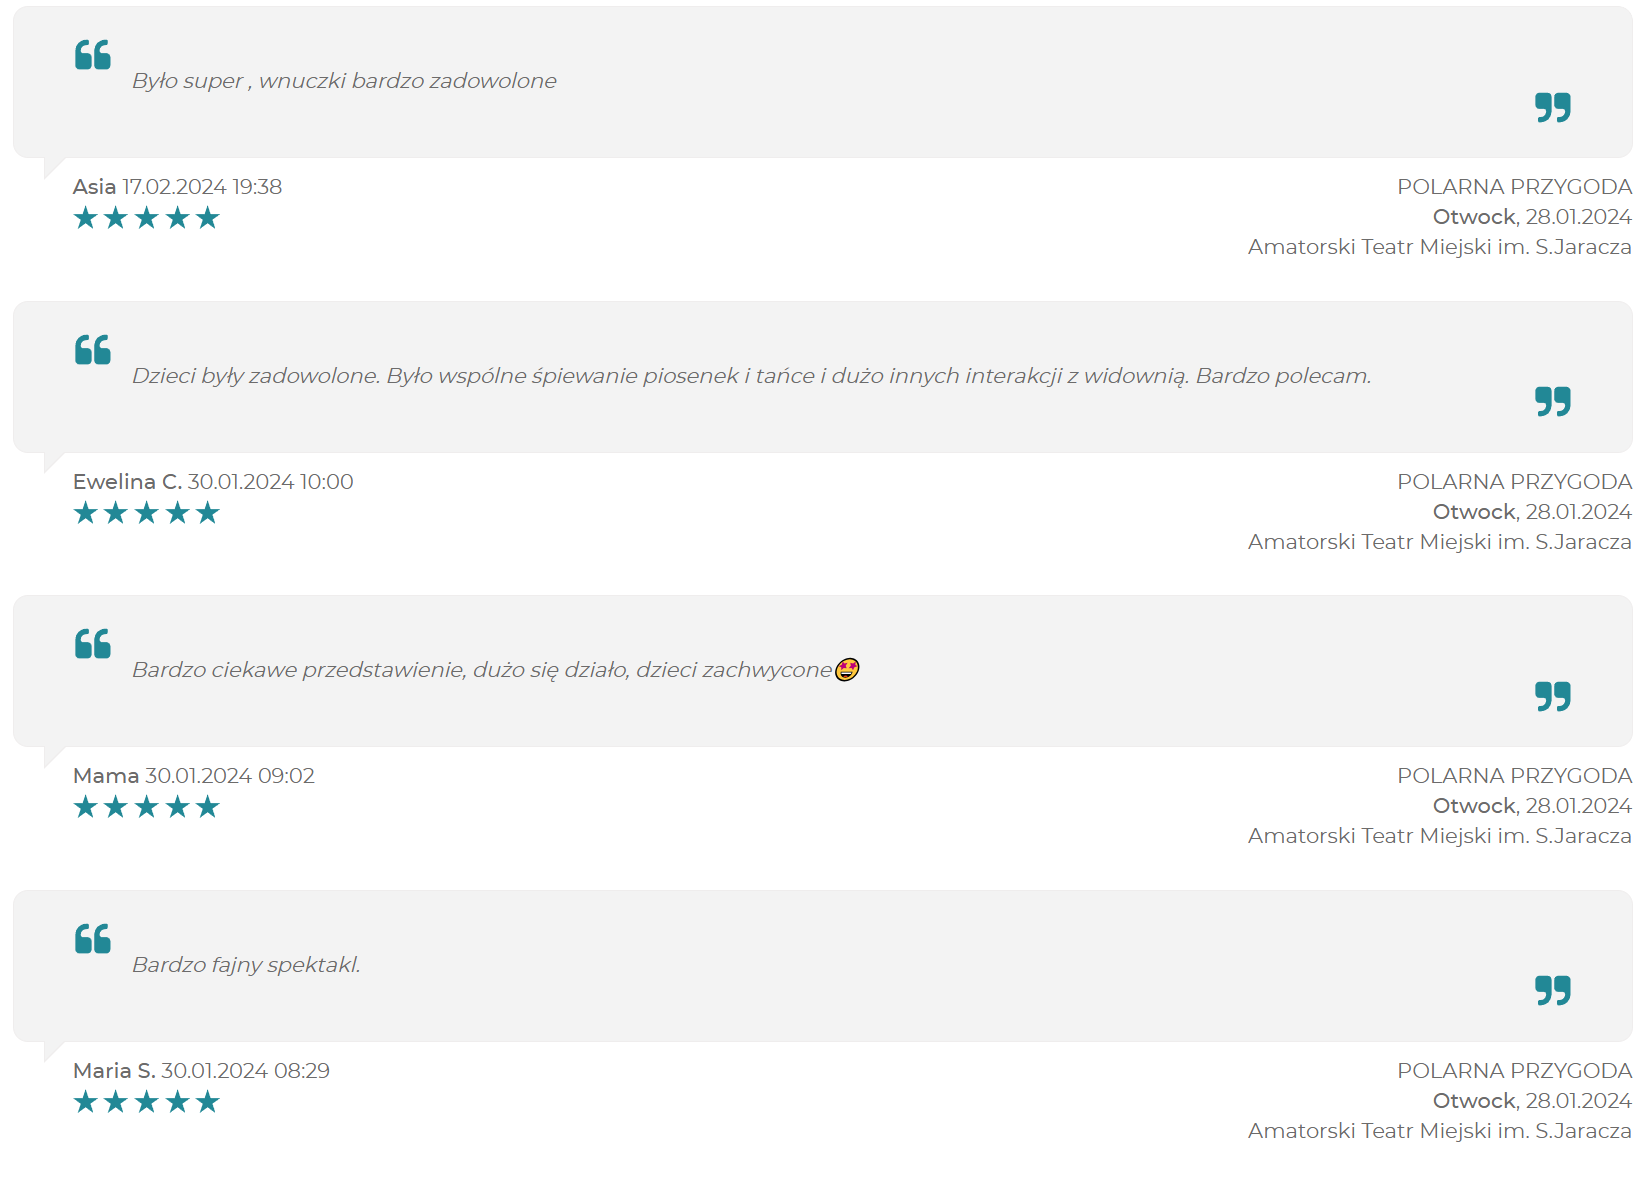Click the star rating under Mama's review

tap(146, 807)
